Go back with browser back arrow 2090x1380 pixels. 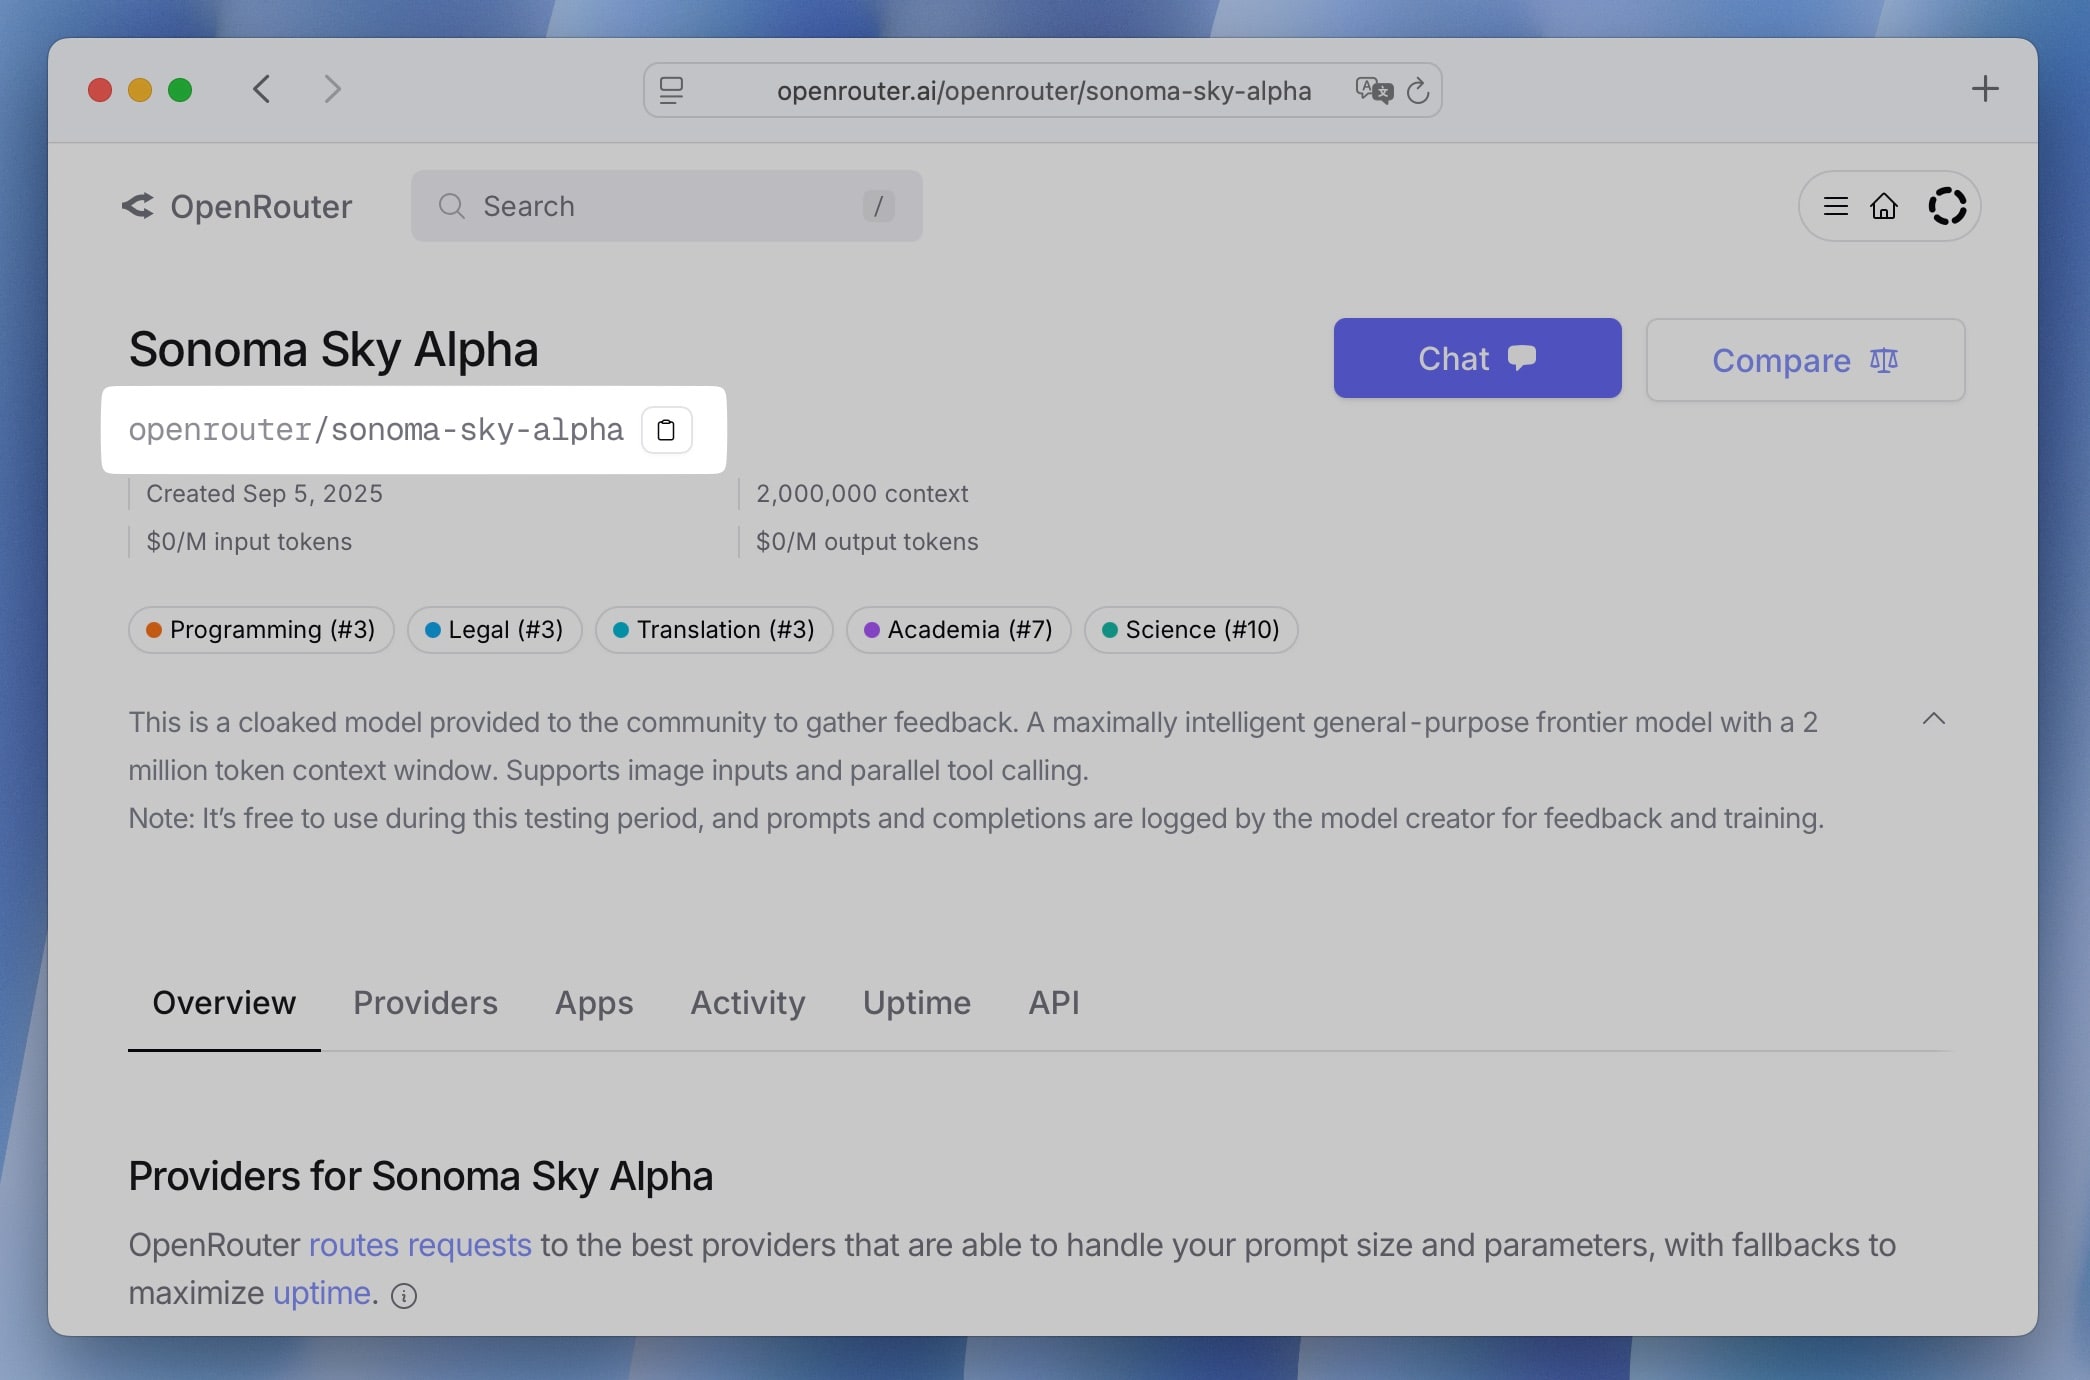[262, 89]
